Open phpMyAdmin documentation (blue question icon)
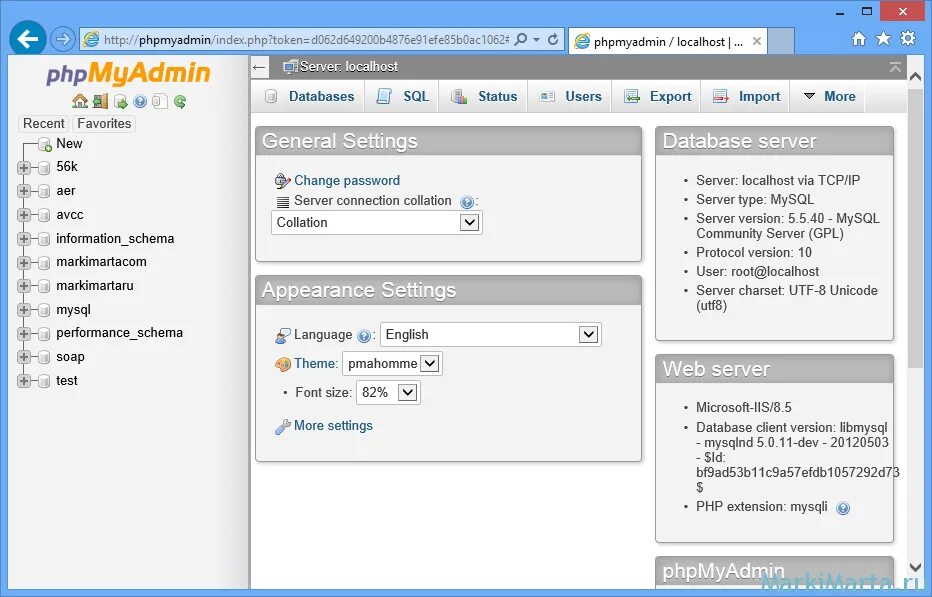Image resolution: width=932 pixels, height=597 pixels. [x=140, y=102]
